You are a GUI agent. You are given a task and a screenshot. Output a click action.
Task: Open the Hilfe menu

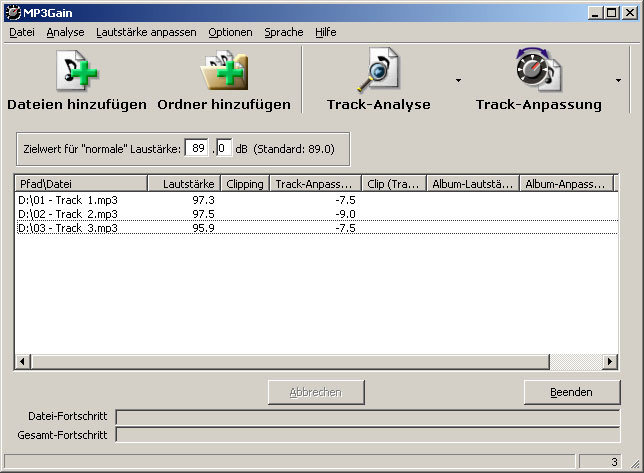[x=326, y=32]
